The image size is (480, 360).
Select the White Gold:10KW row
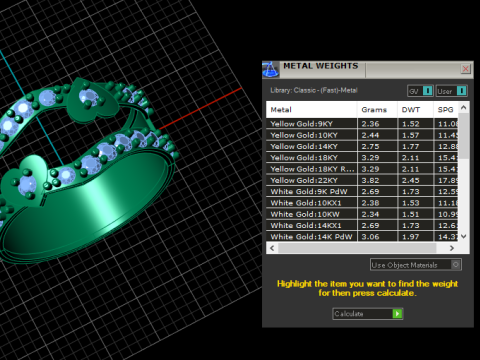[x=362, y=214]
